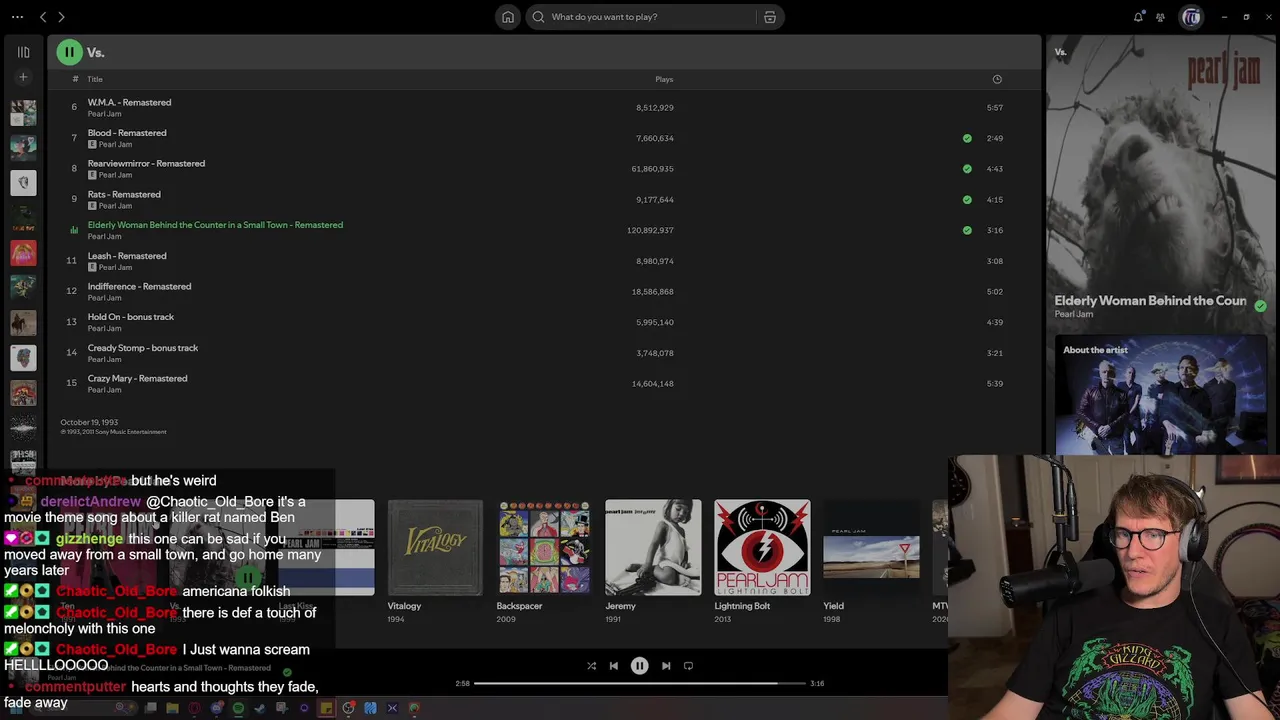1280x720 pixels.
Task: Open Elderly Woman Behind the Counter title
Action: pos(215,225)
